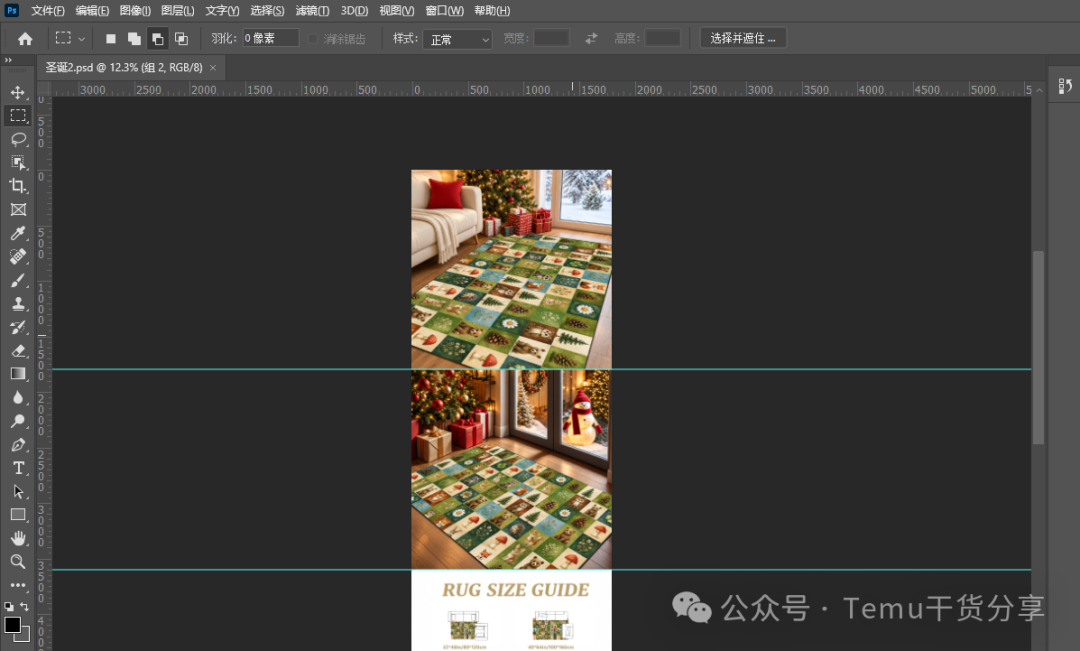
Task: Select the Blur tool
Action: tap(18, 397)
